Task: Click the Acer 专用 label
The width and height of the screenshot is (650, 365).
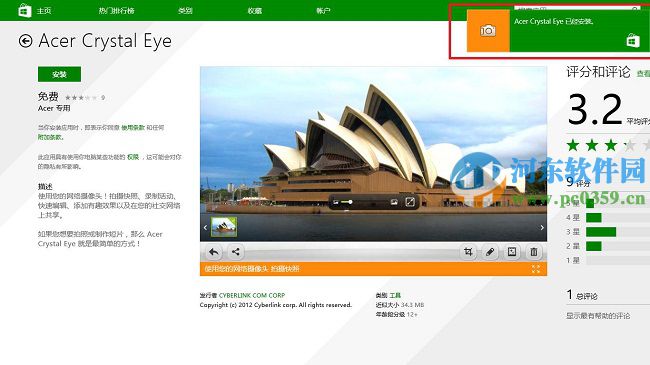Action: (54, 108)
